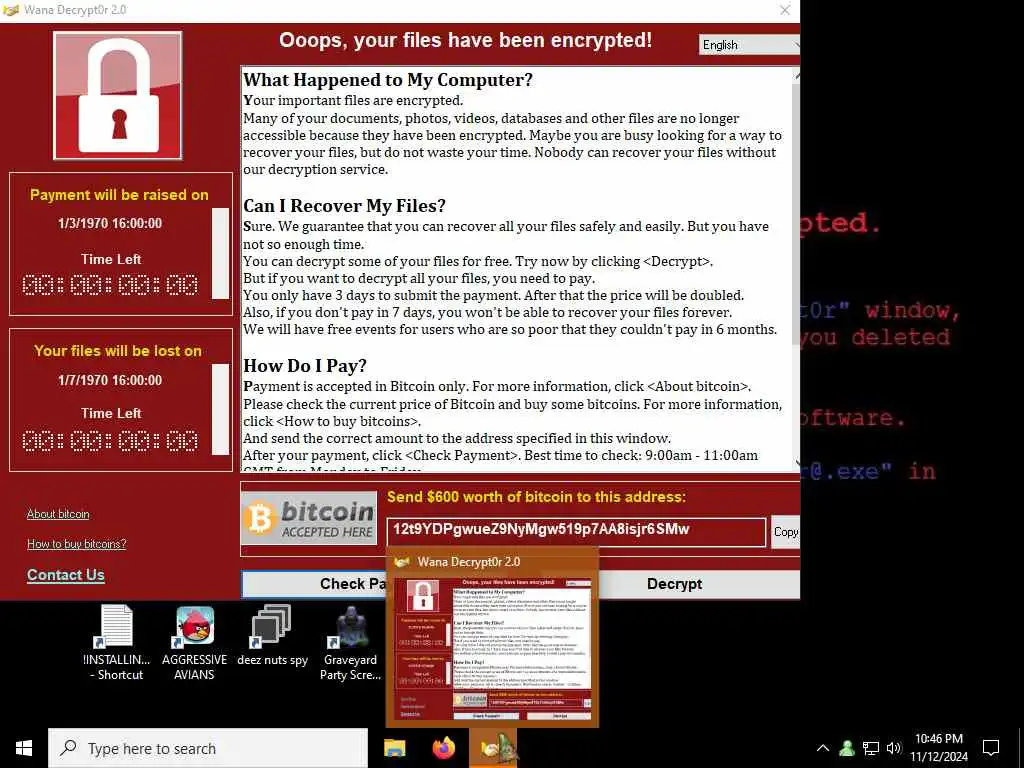Open the AGGRESSIVE AVIANS desktop icon

pos(195,643)
